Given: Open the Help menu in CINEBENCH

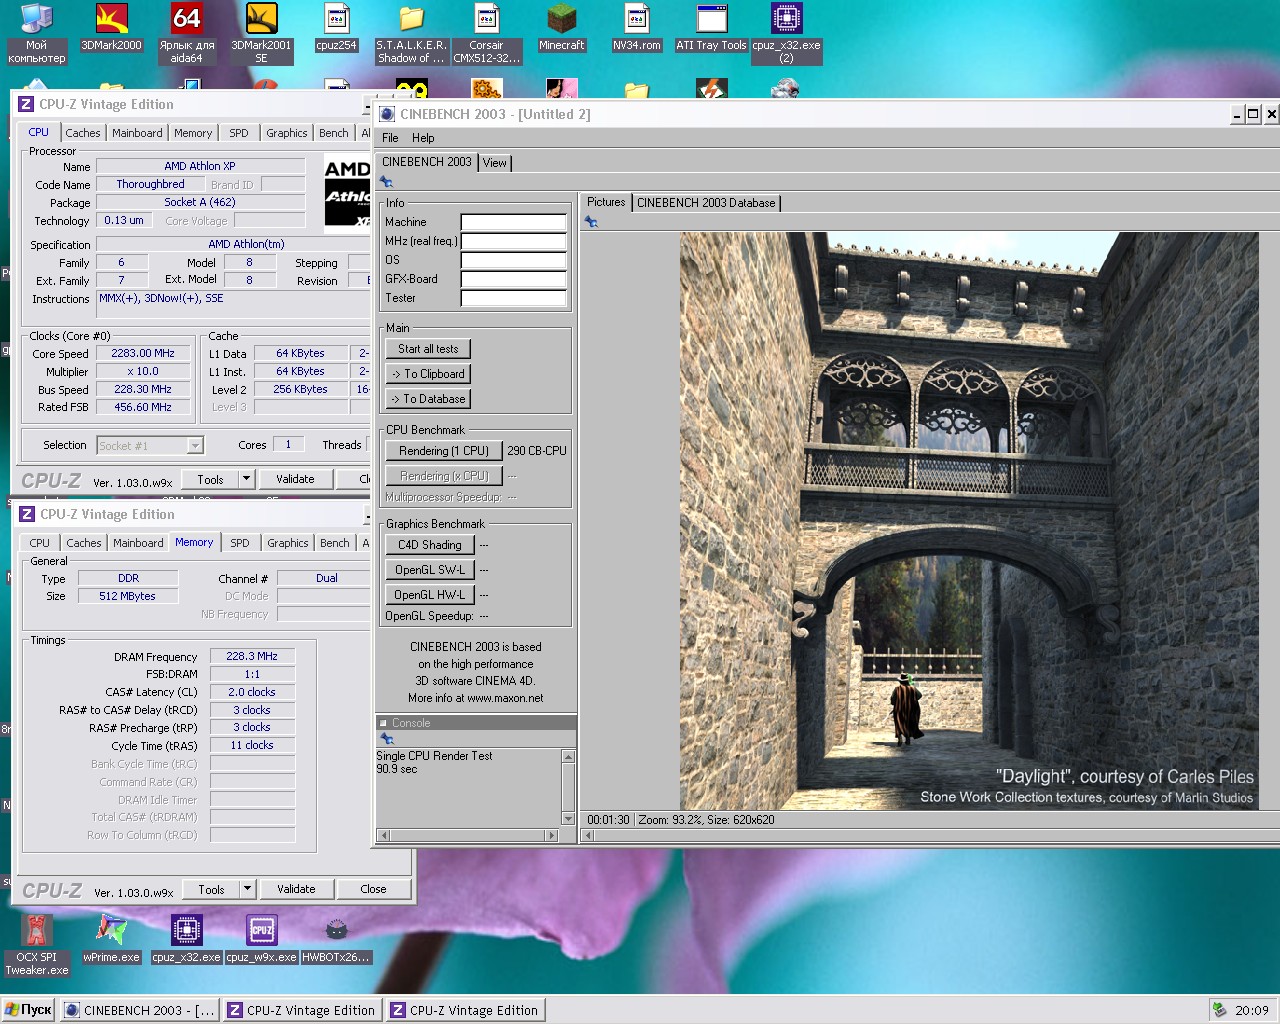Looking at the screenshot, I should click(423, 138).
